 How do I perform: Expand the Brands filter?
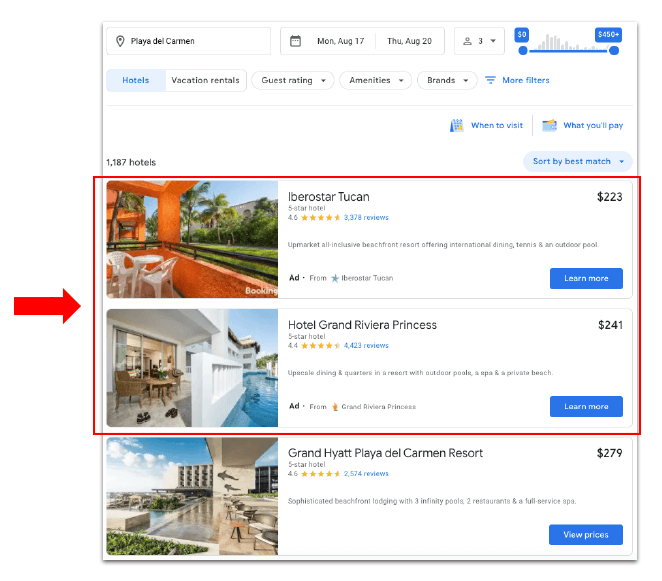[x=447, y=80]
